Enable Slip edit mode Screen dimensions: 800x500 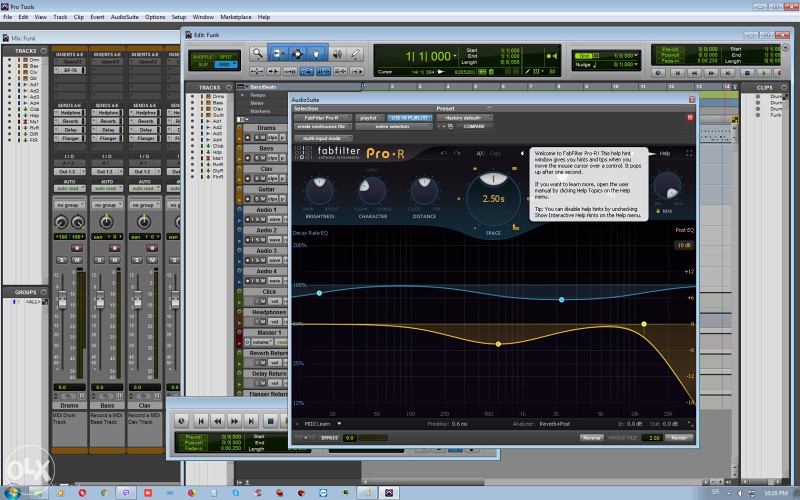click(203, 65)
